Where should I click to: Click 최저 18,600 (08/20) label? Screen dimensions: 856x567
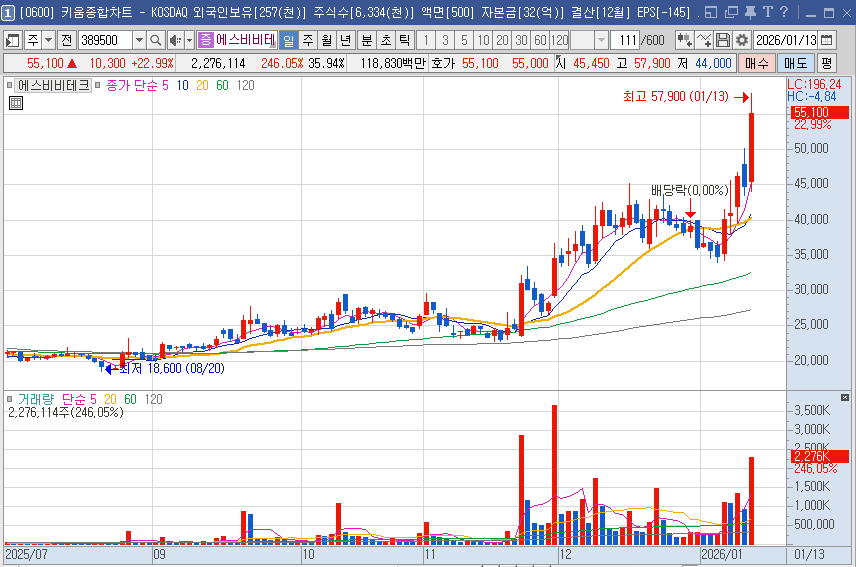[x=171, y=368]
